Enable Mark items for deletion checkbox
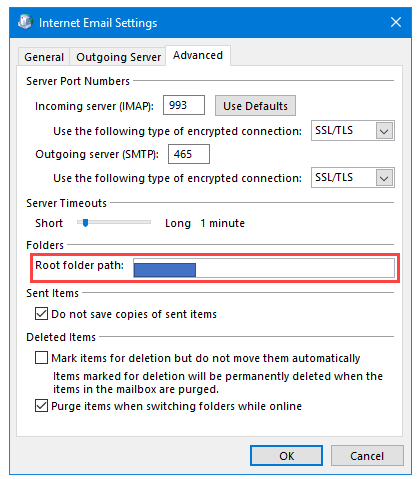This screenshot has width=418, height=479. (x=41, y=358)
